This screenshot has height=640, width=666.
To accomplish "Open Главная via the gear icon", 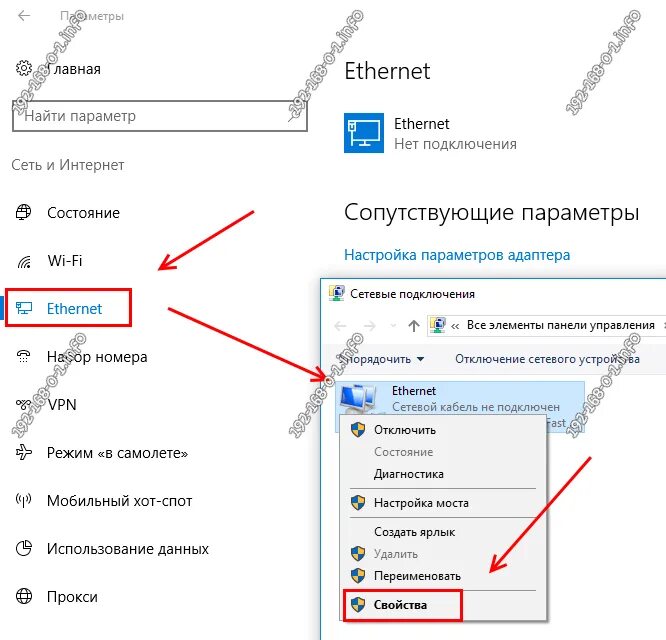I will click(x=24, y=68).
